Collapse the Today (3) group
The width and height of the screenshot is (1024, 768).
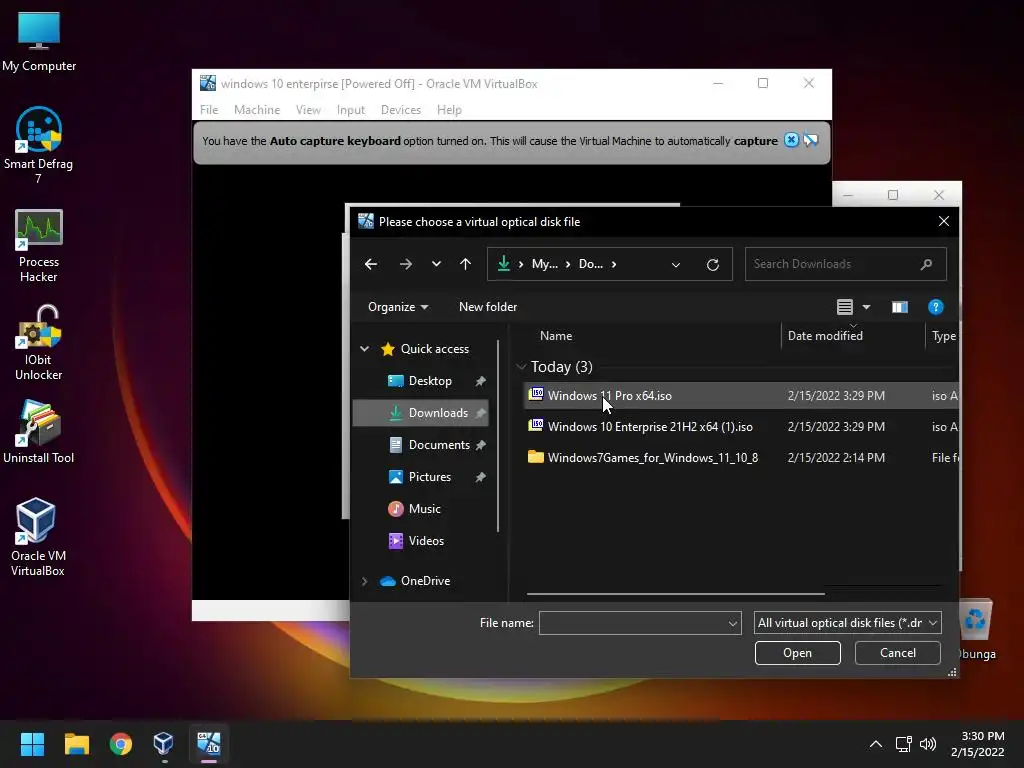coord(520,367)
